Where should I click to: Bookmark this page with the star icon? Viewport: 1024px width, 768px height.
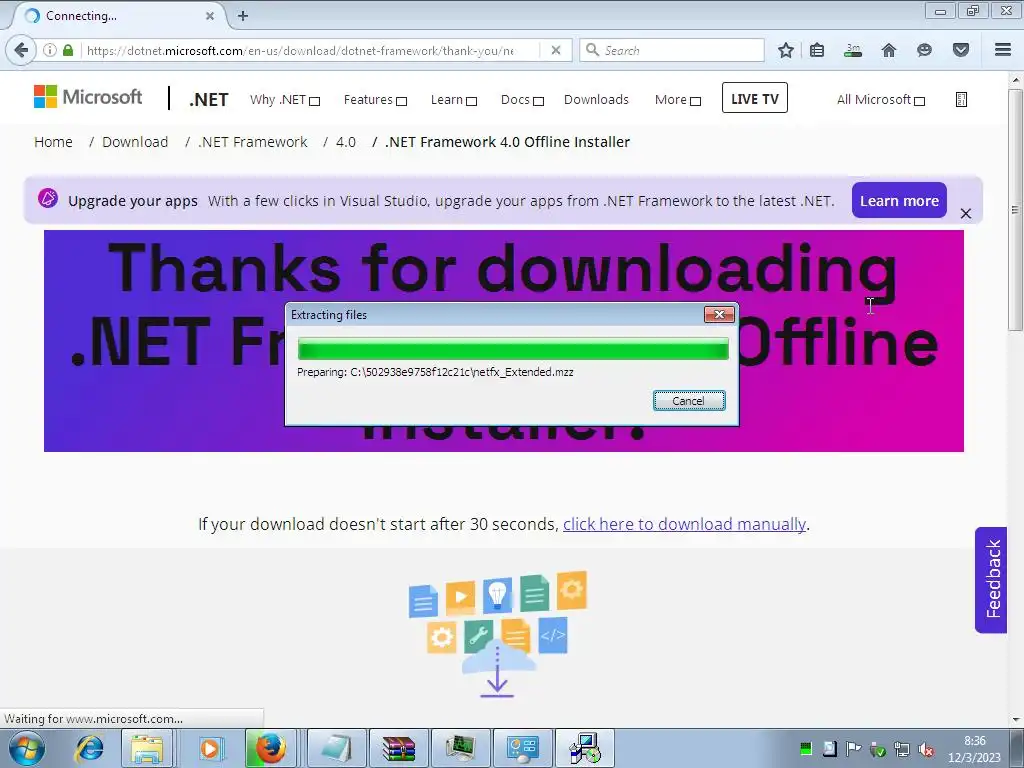pos(786,50)
